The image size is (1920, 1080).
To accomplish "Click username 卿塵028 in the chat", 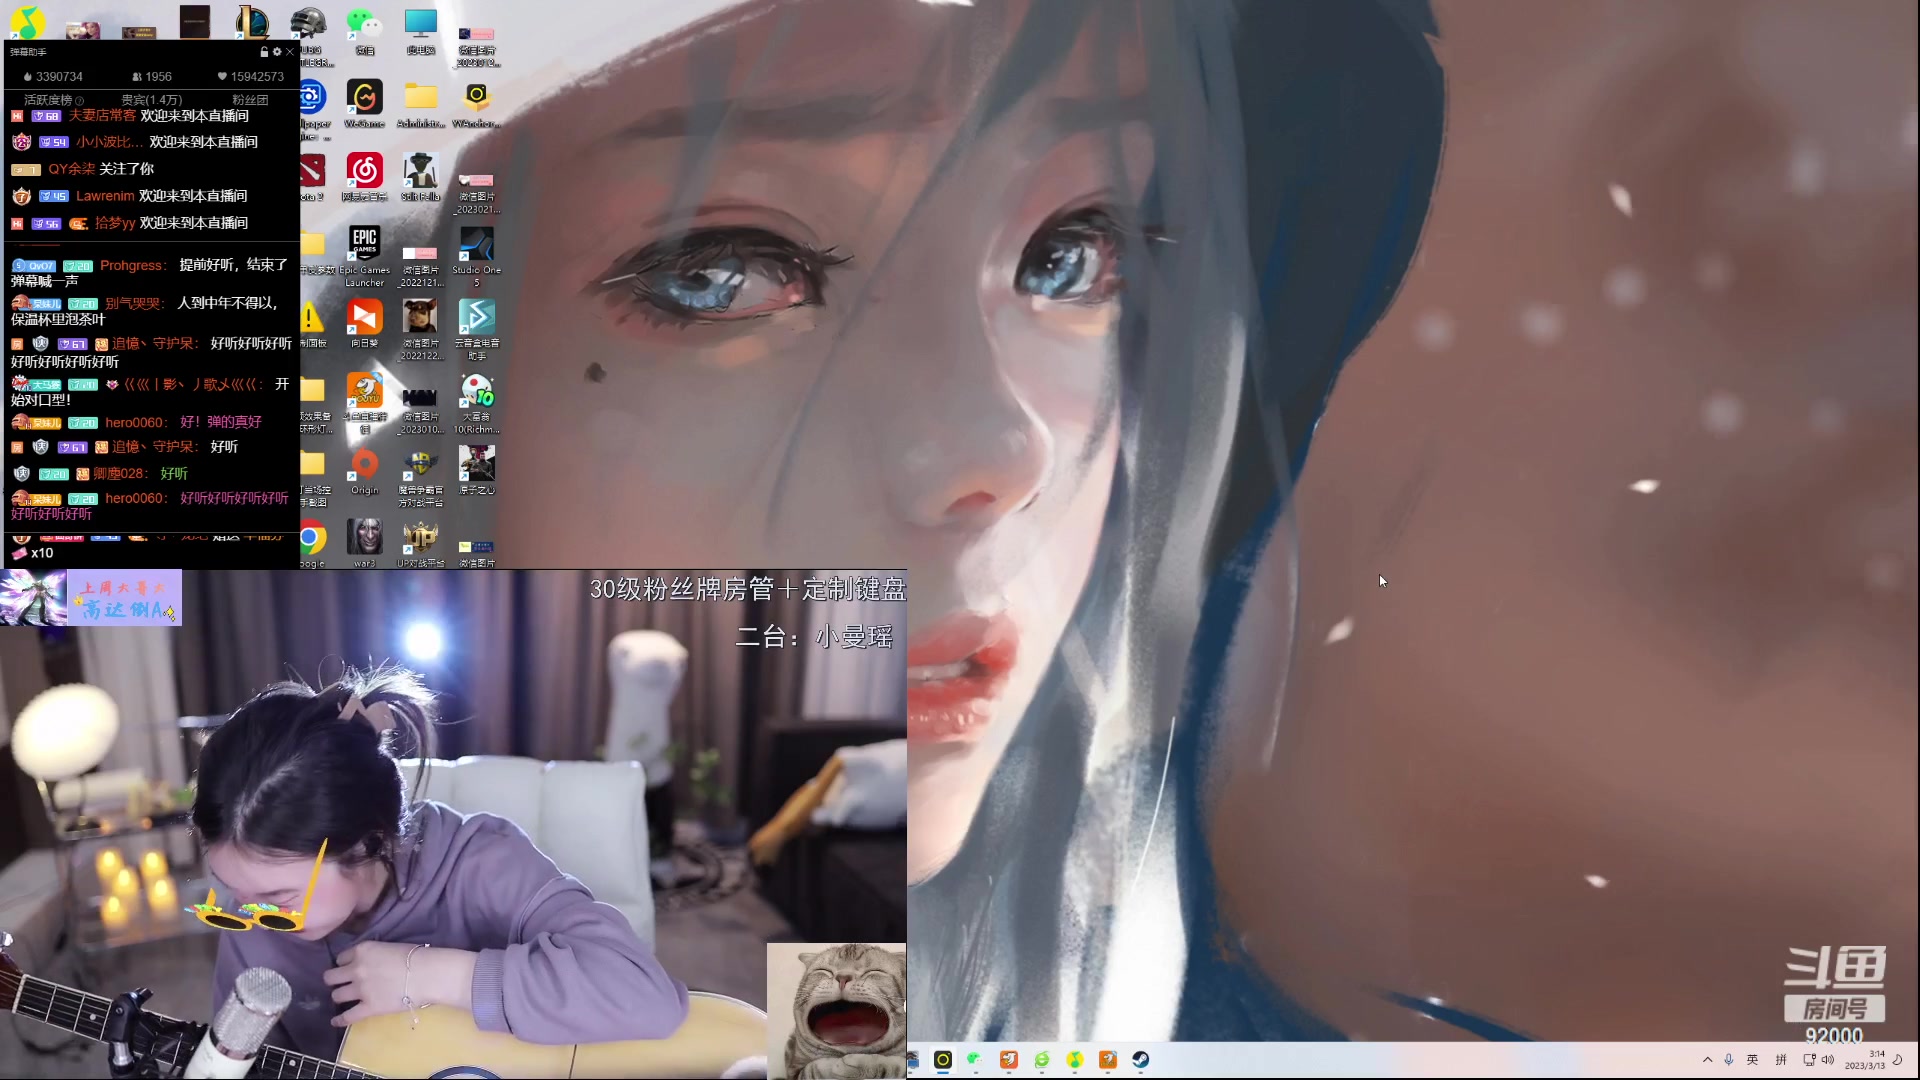I will pos(120,474).
